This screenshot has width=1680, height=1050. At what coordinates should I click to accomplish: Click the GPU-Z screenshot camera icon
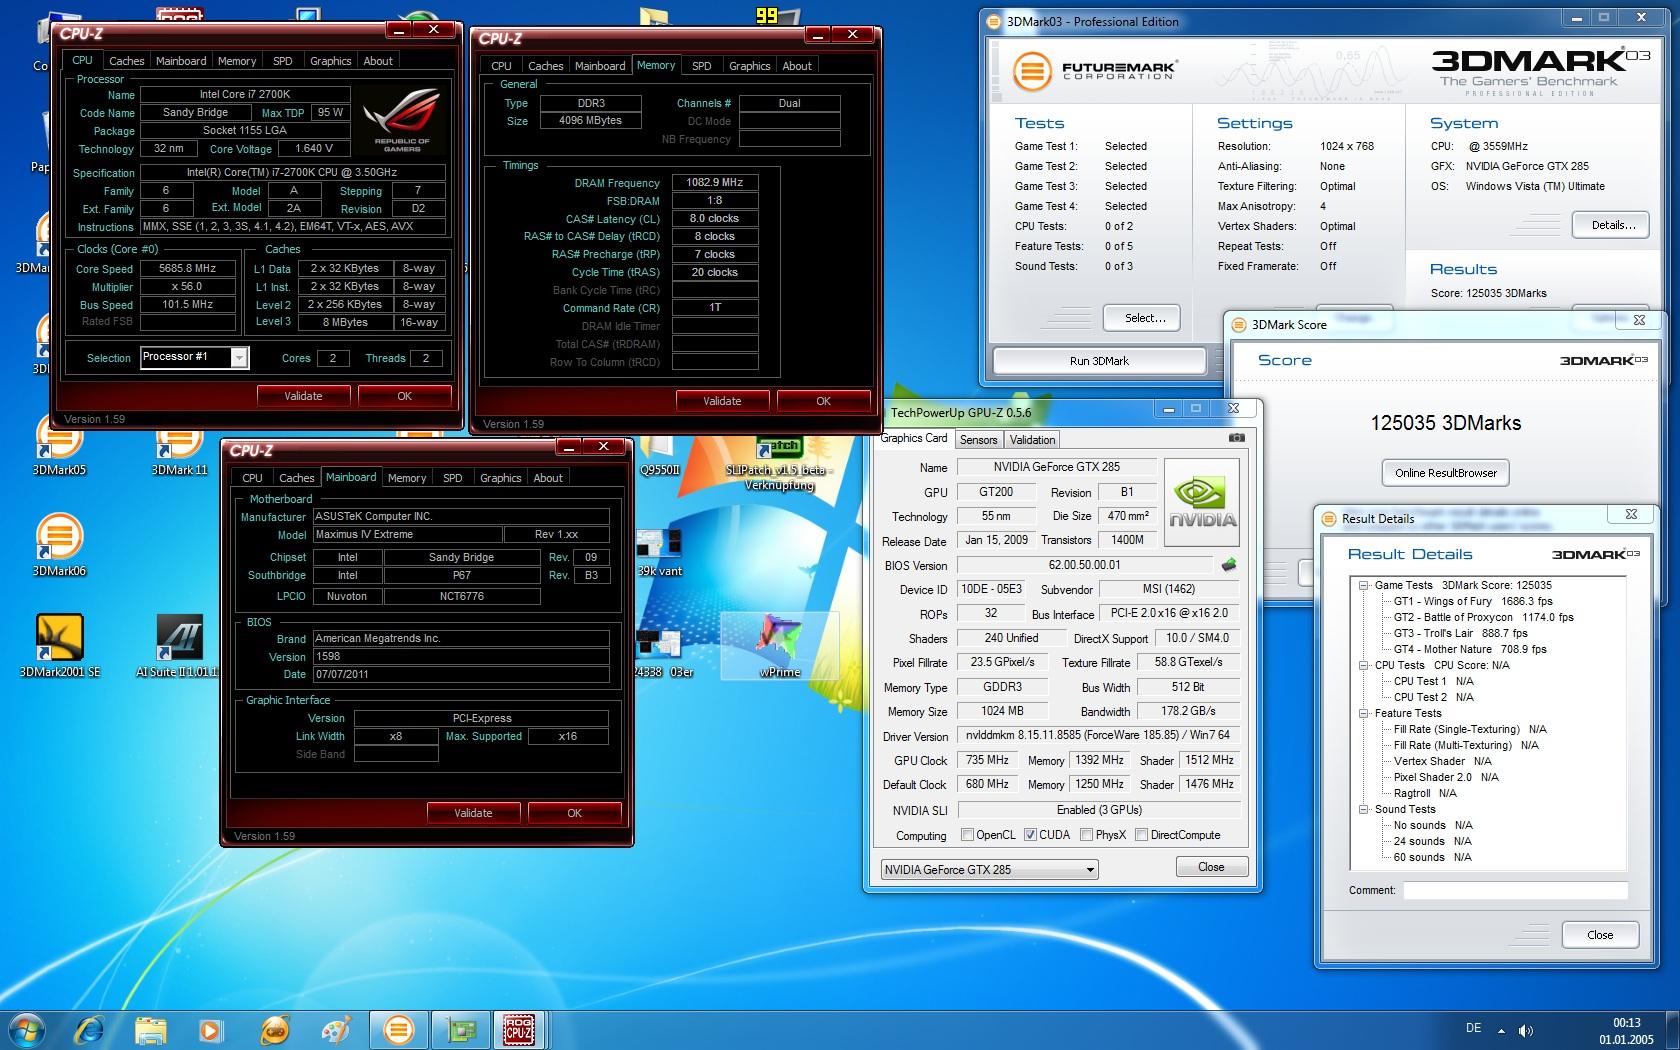pos(1237,438)
